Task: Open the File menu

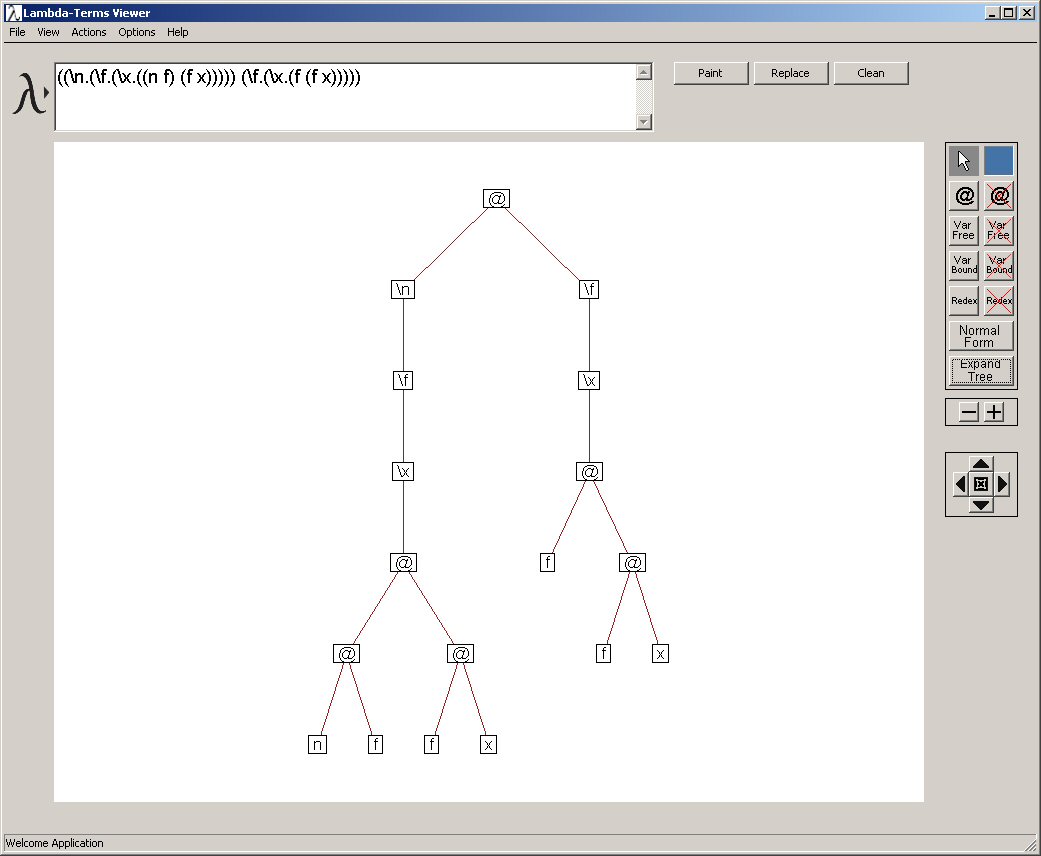Action: coord(17,32)
